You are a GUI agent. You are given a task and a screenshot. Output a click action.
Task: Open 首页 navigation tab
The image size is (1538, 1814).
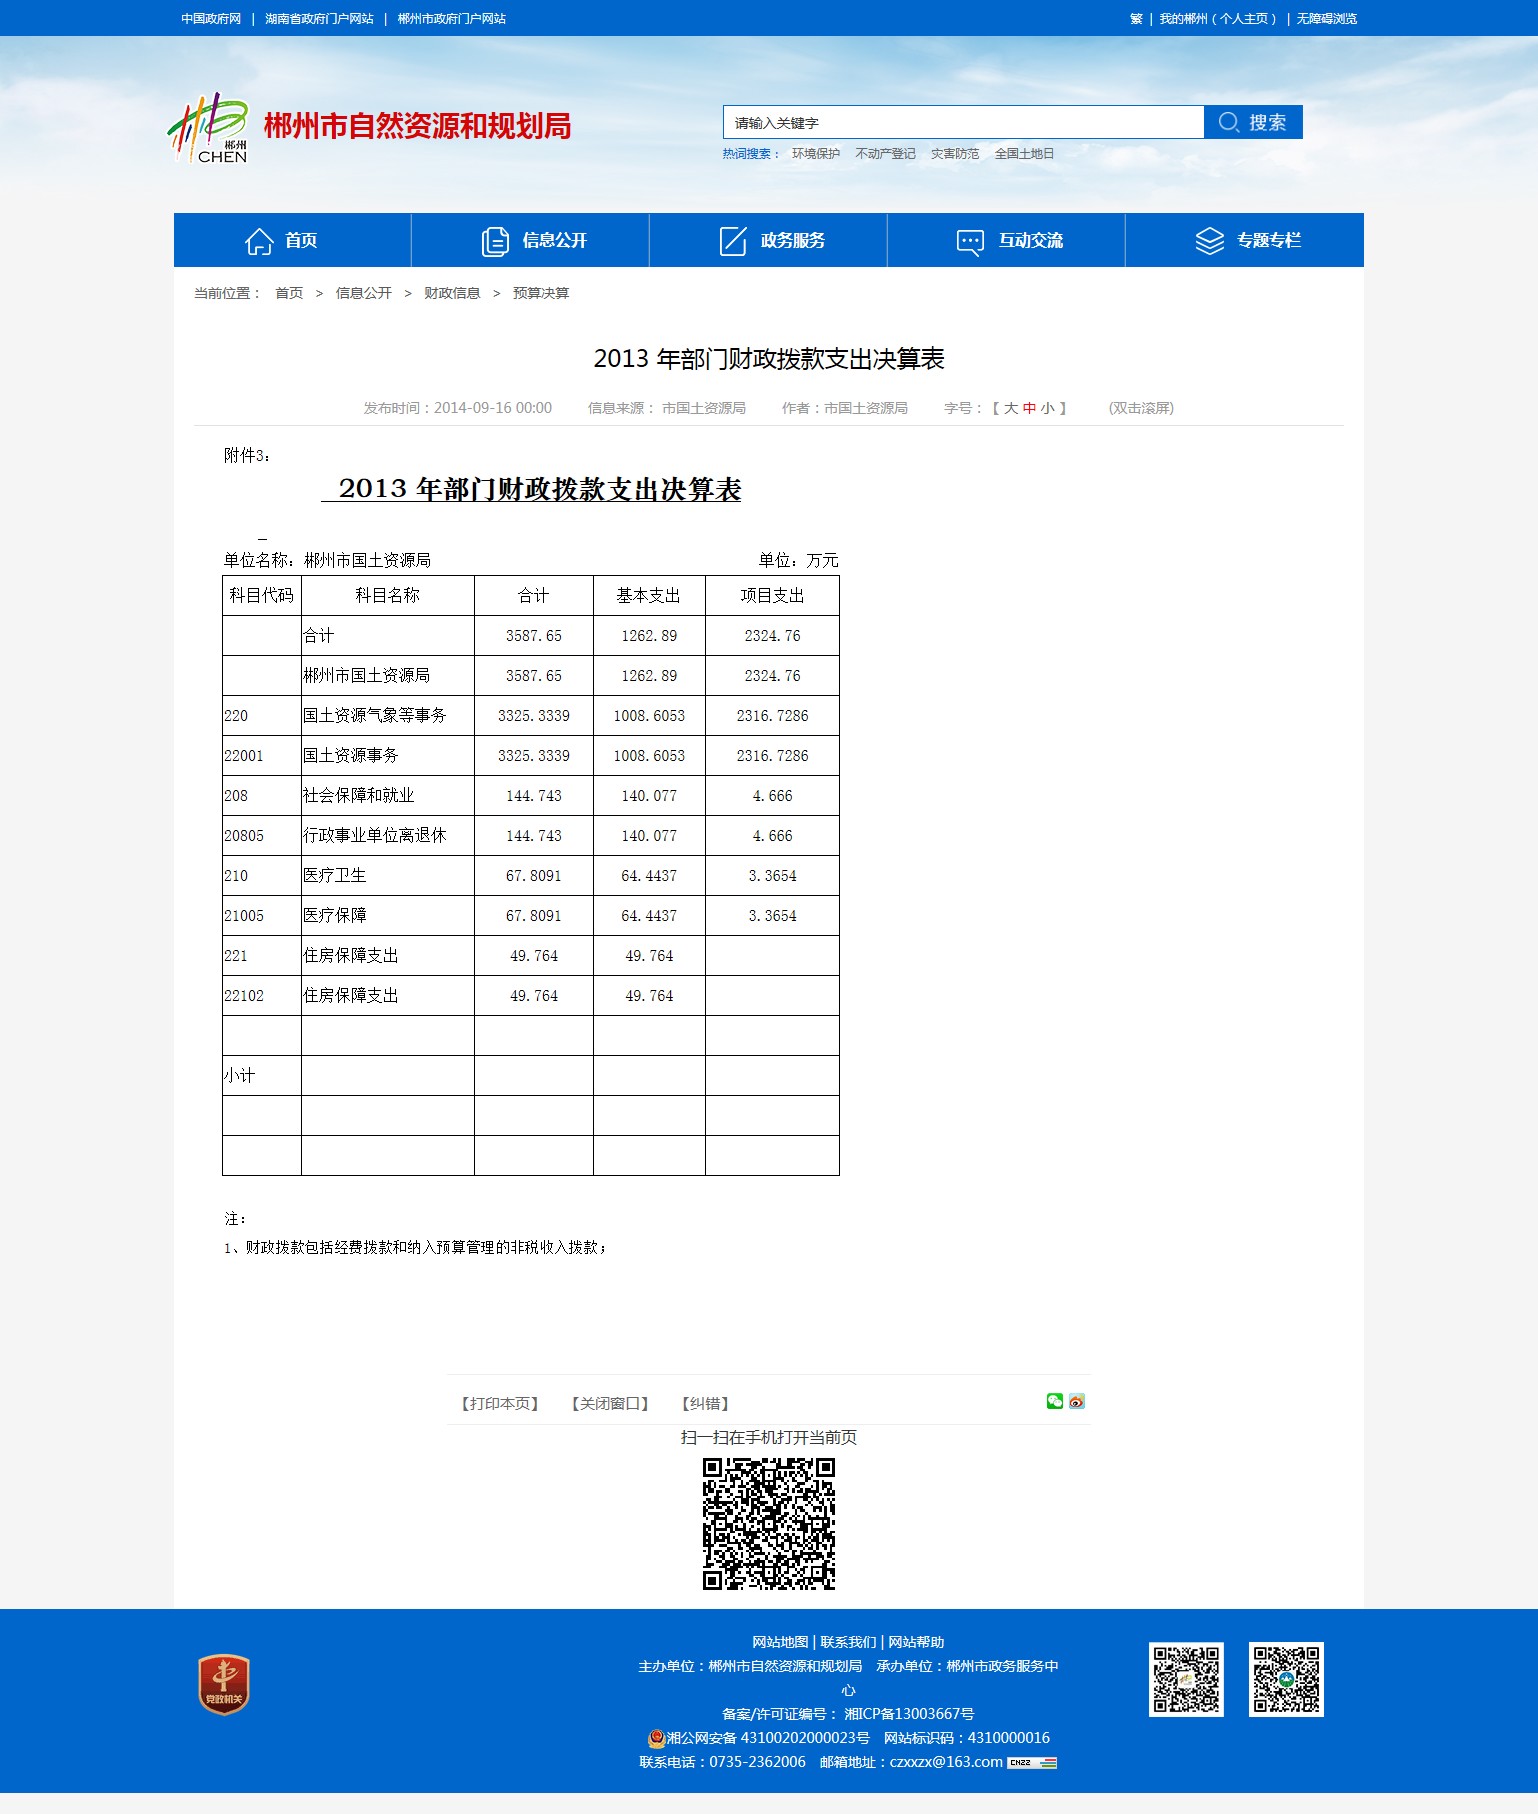[x=292, y=240]
